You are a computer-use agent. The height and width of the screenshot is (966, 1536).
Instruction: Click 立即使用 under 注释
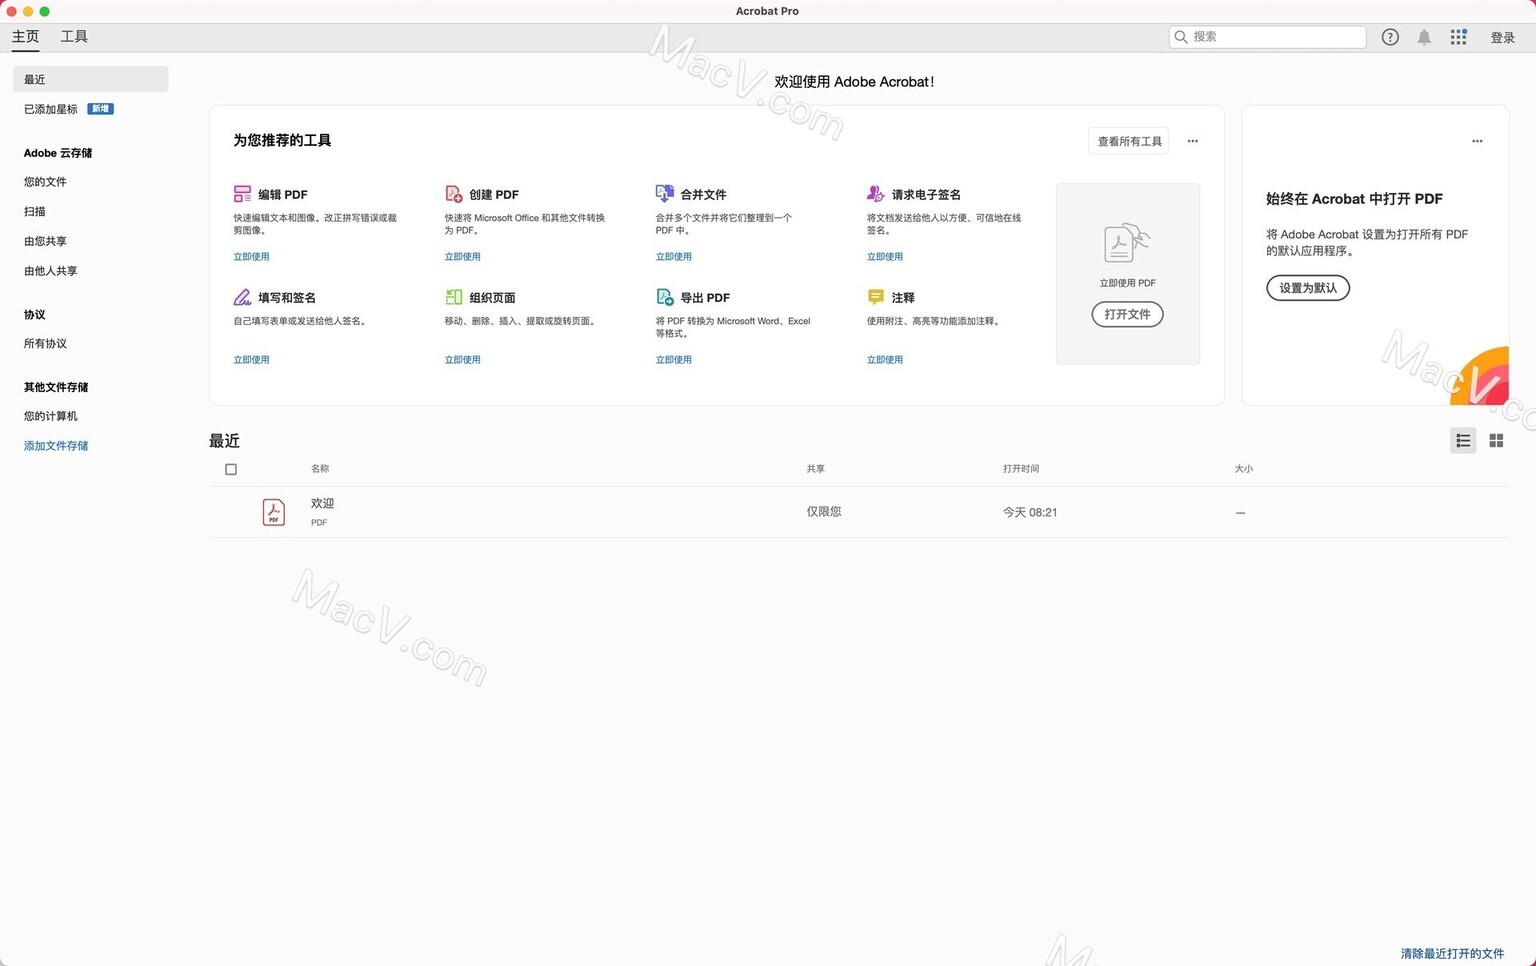(x=884, y=360)
